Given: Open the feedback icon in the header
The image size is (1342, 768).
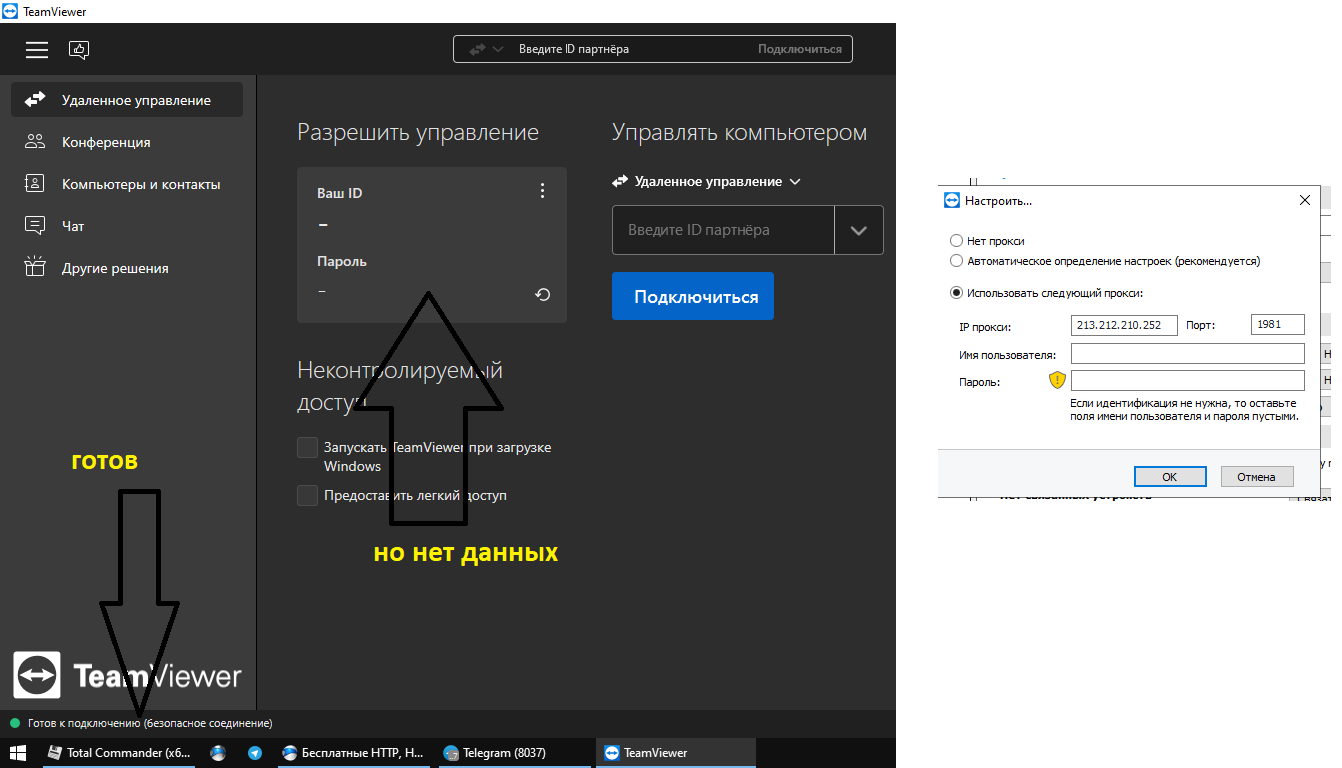Looking at the screenshot, I should point(79,49).
